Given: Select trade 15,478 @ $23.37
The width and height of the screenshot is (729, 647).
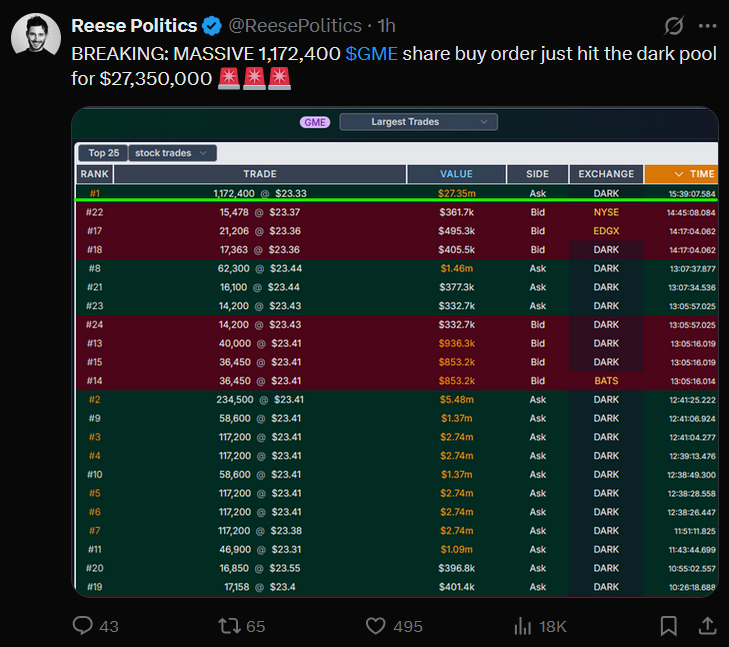Looking at the screenshot, I should click(x=260, y=212).
